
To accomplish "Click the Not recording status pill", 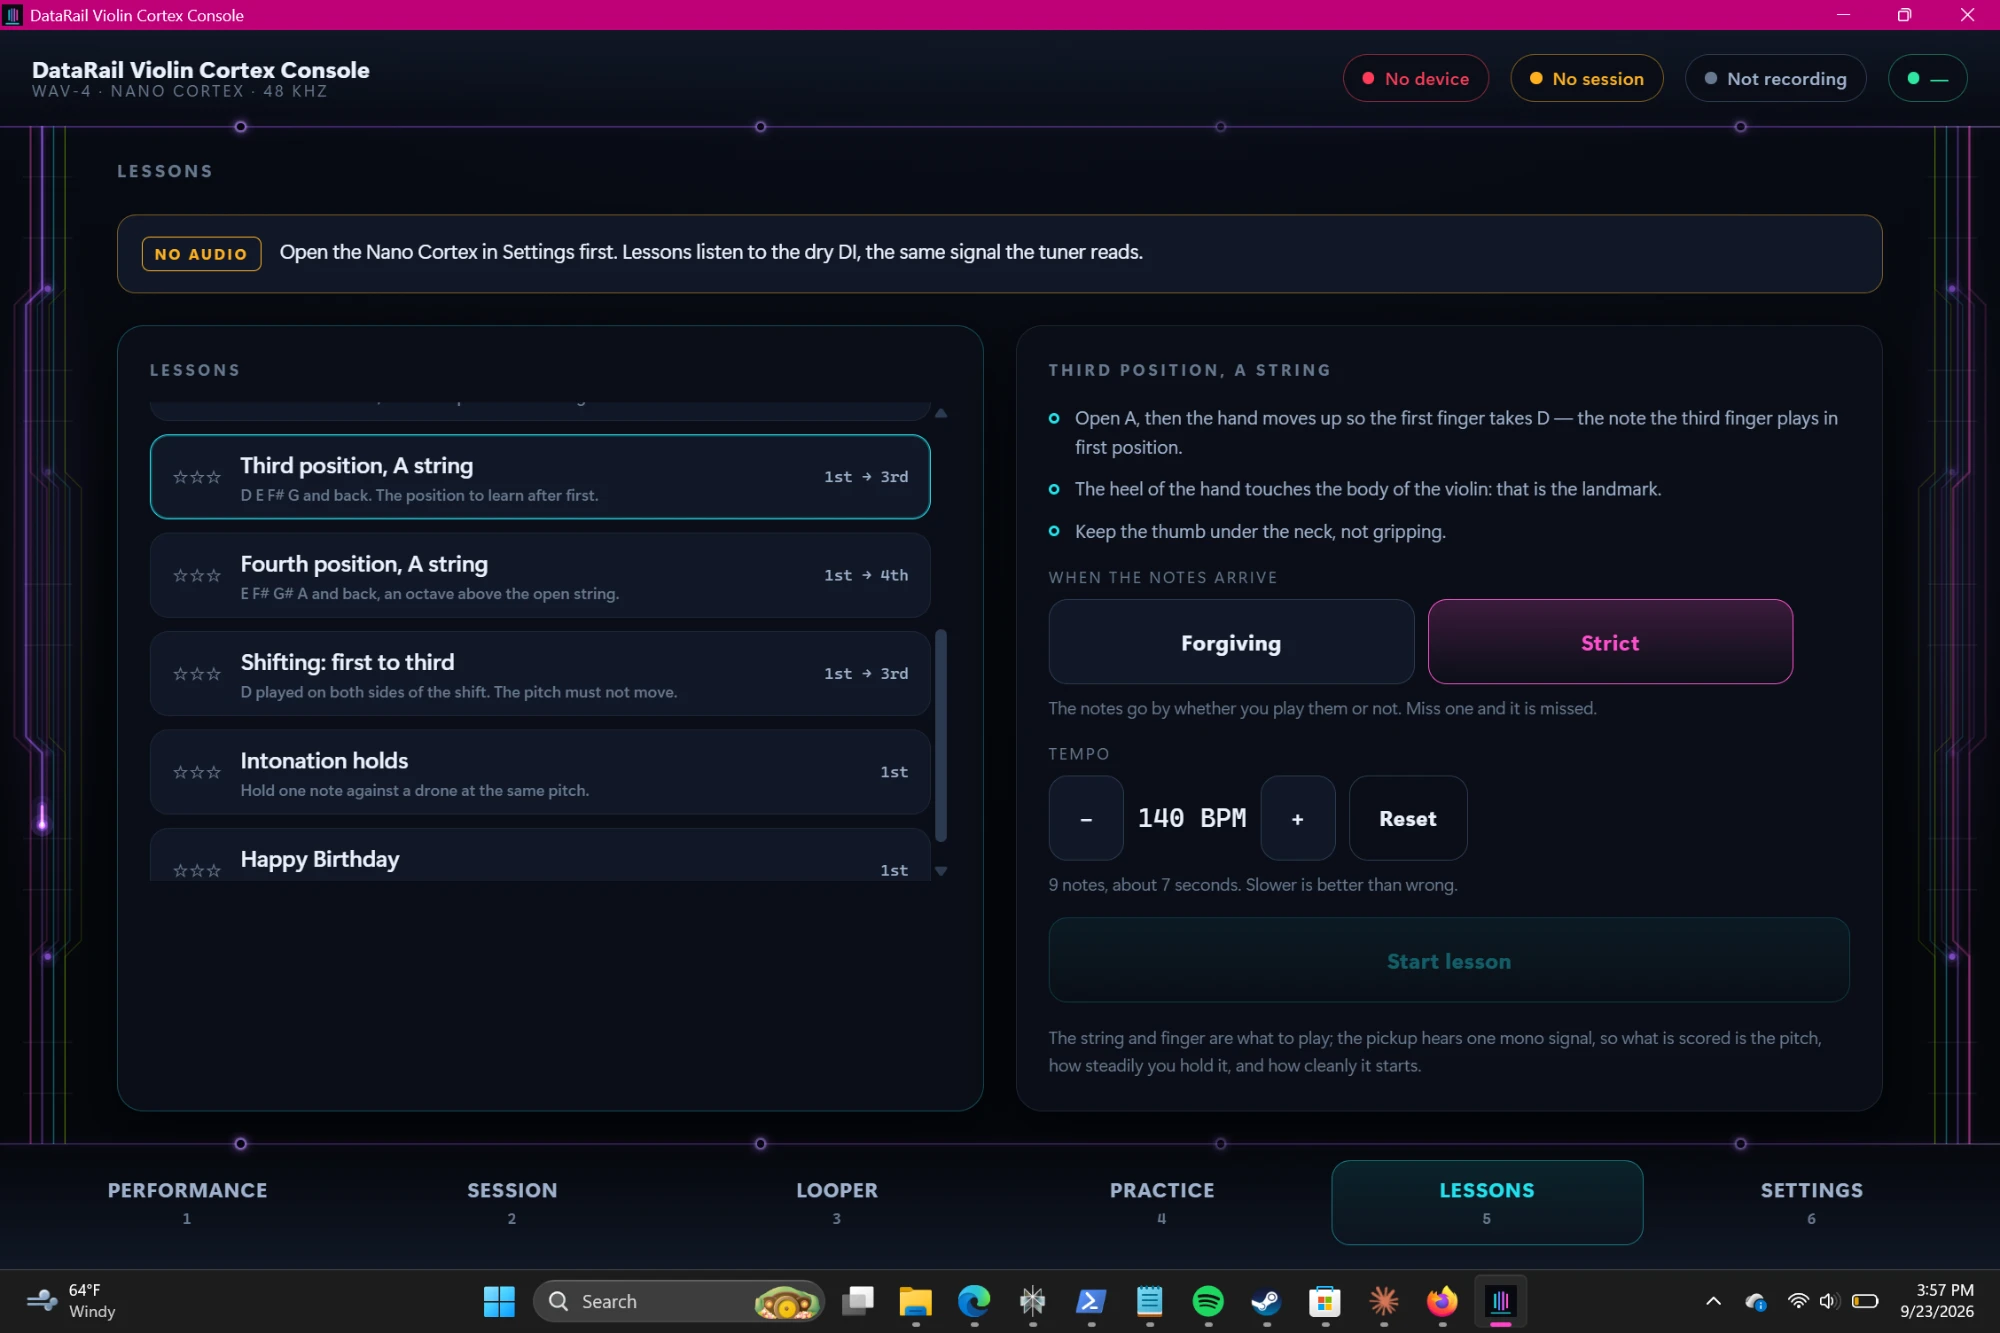I will [x=1775, y=78].
